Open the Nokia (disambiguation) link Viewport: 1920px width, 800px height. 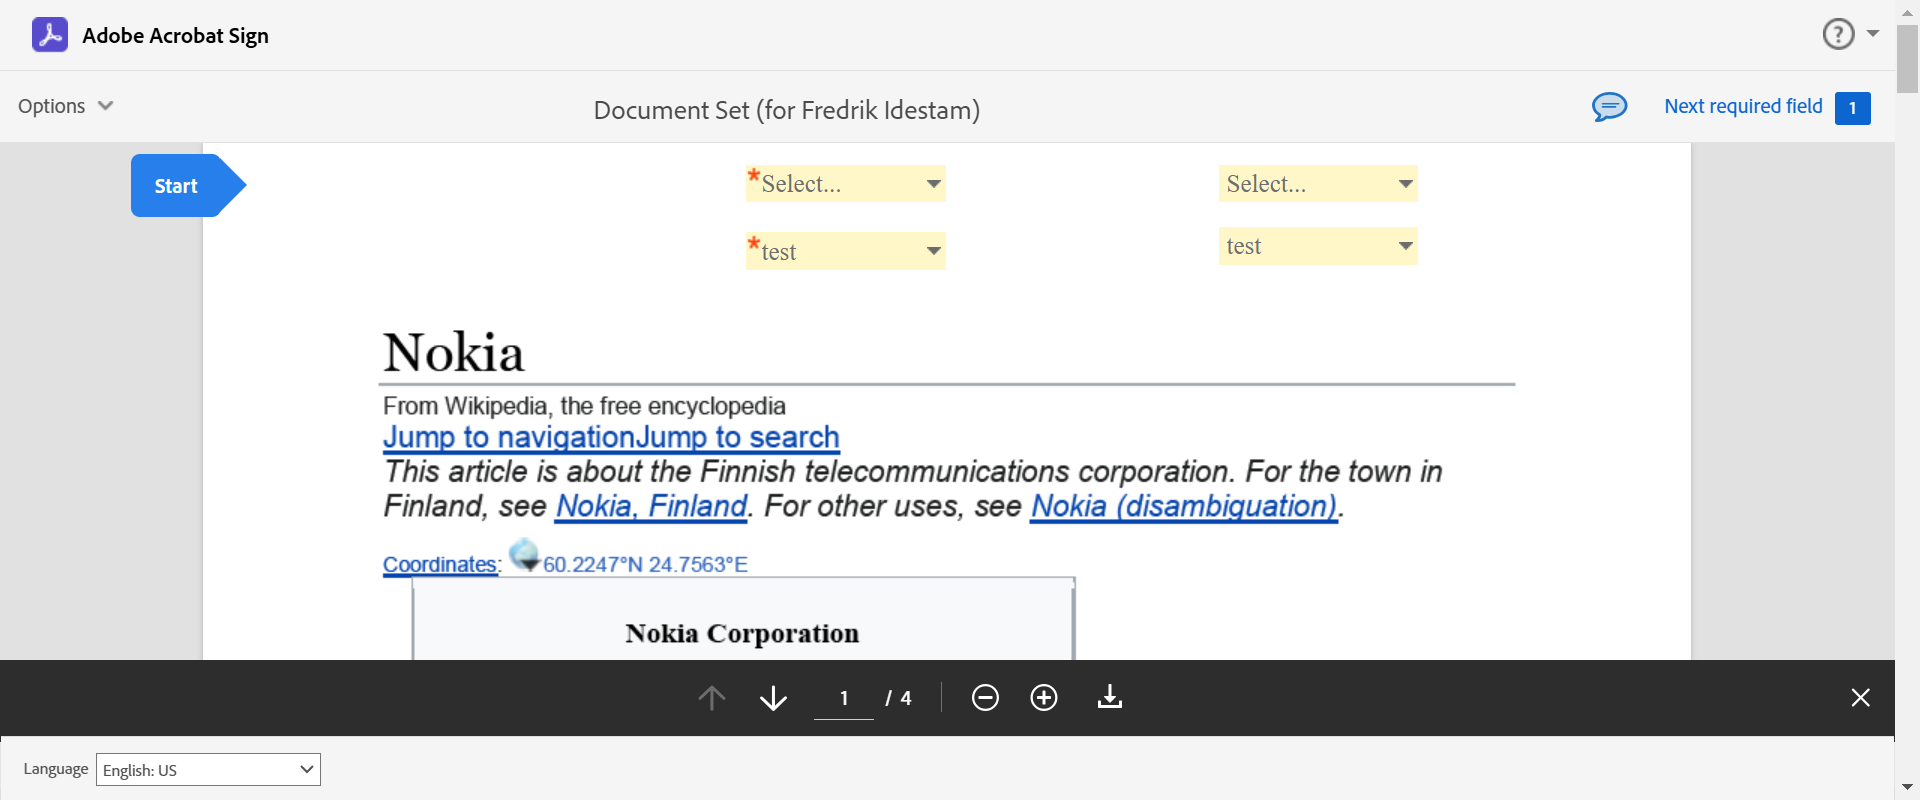pos(1184,507)
